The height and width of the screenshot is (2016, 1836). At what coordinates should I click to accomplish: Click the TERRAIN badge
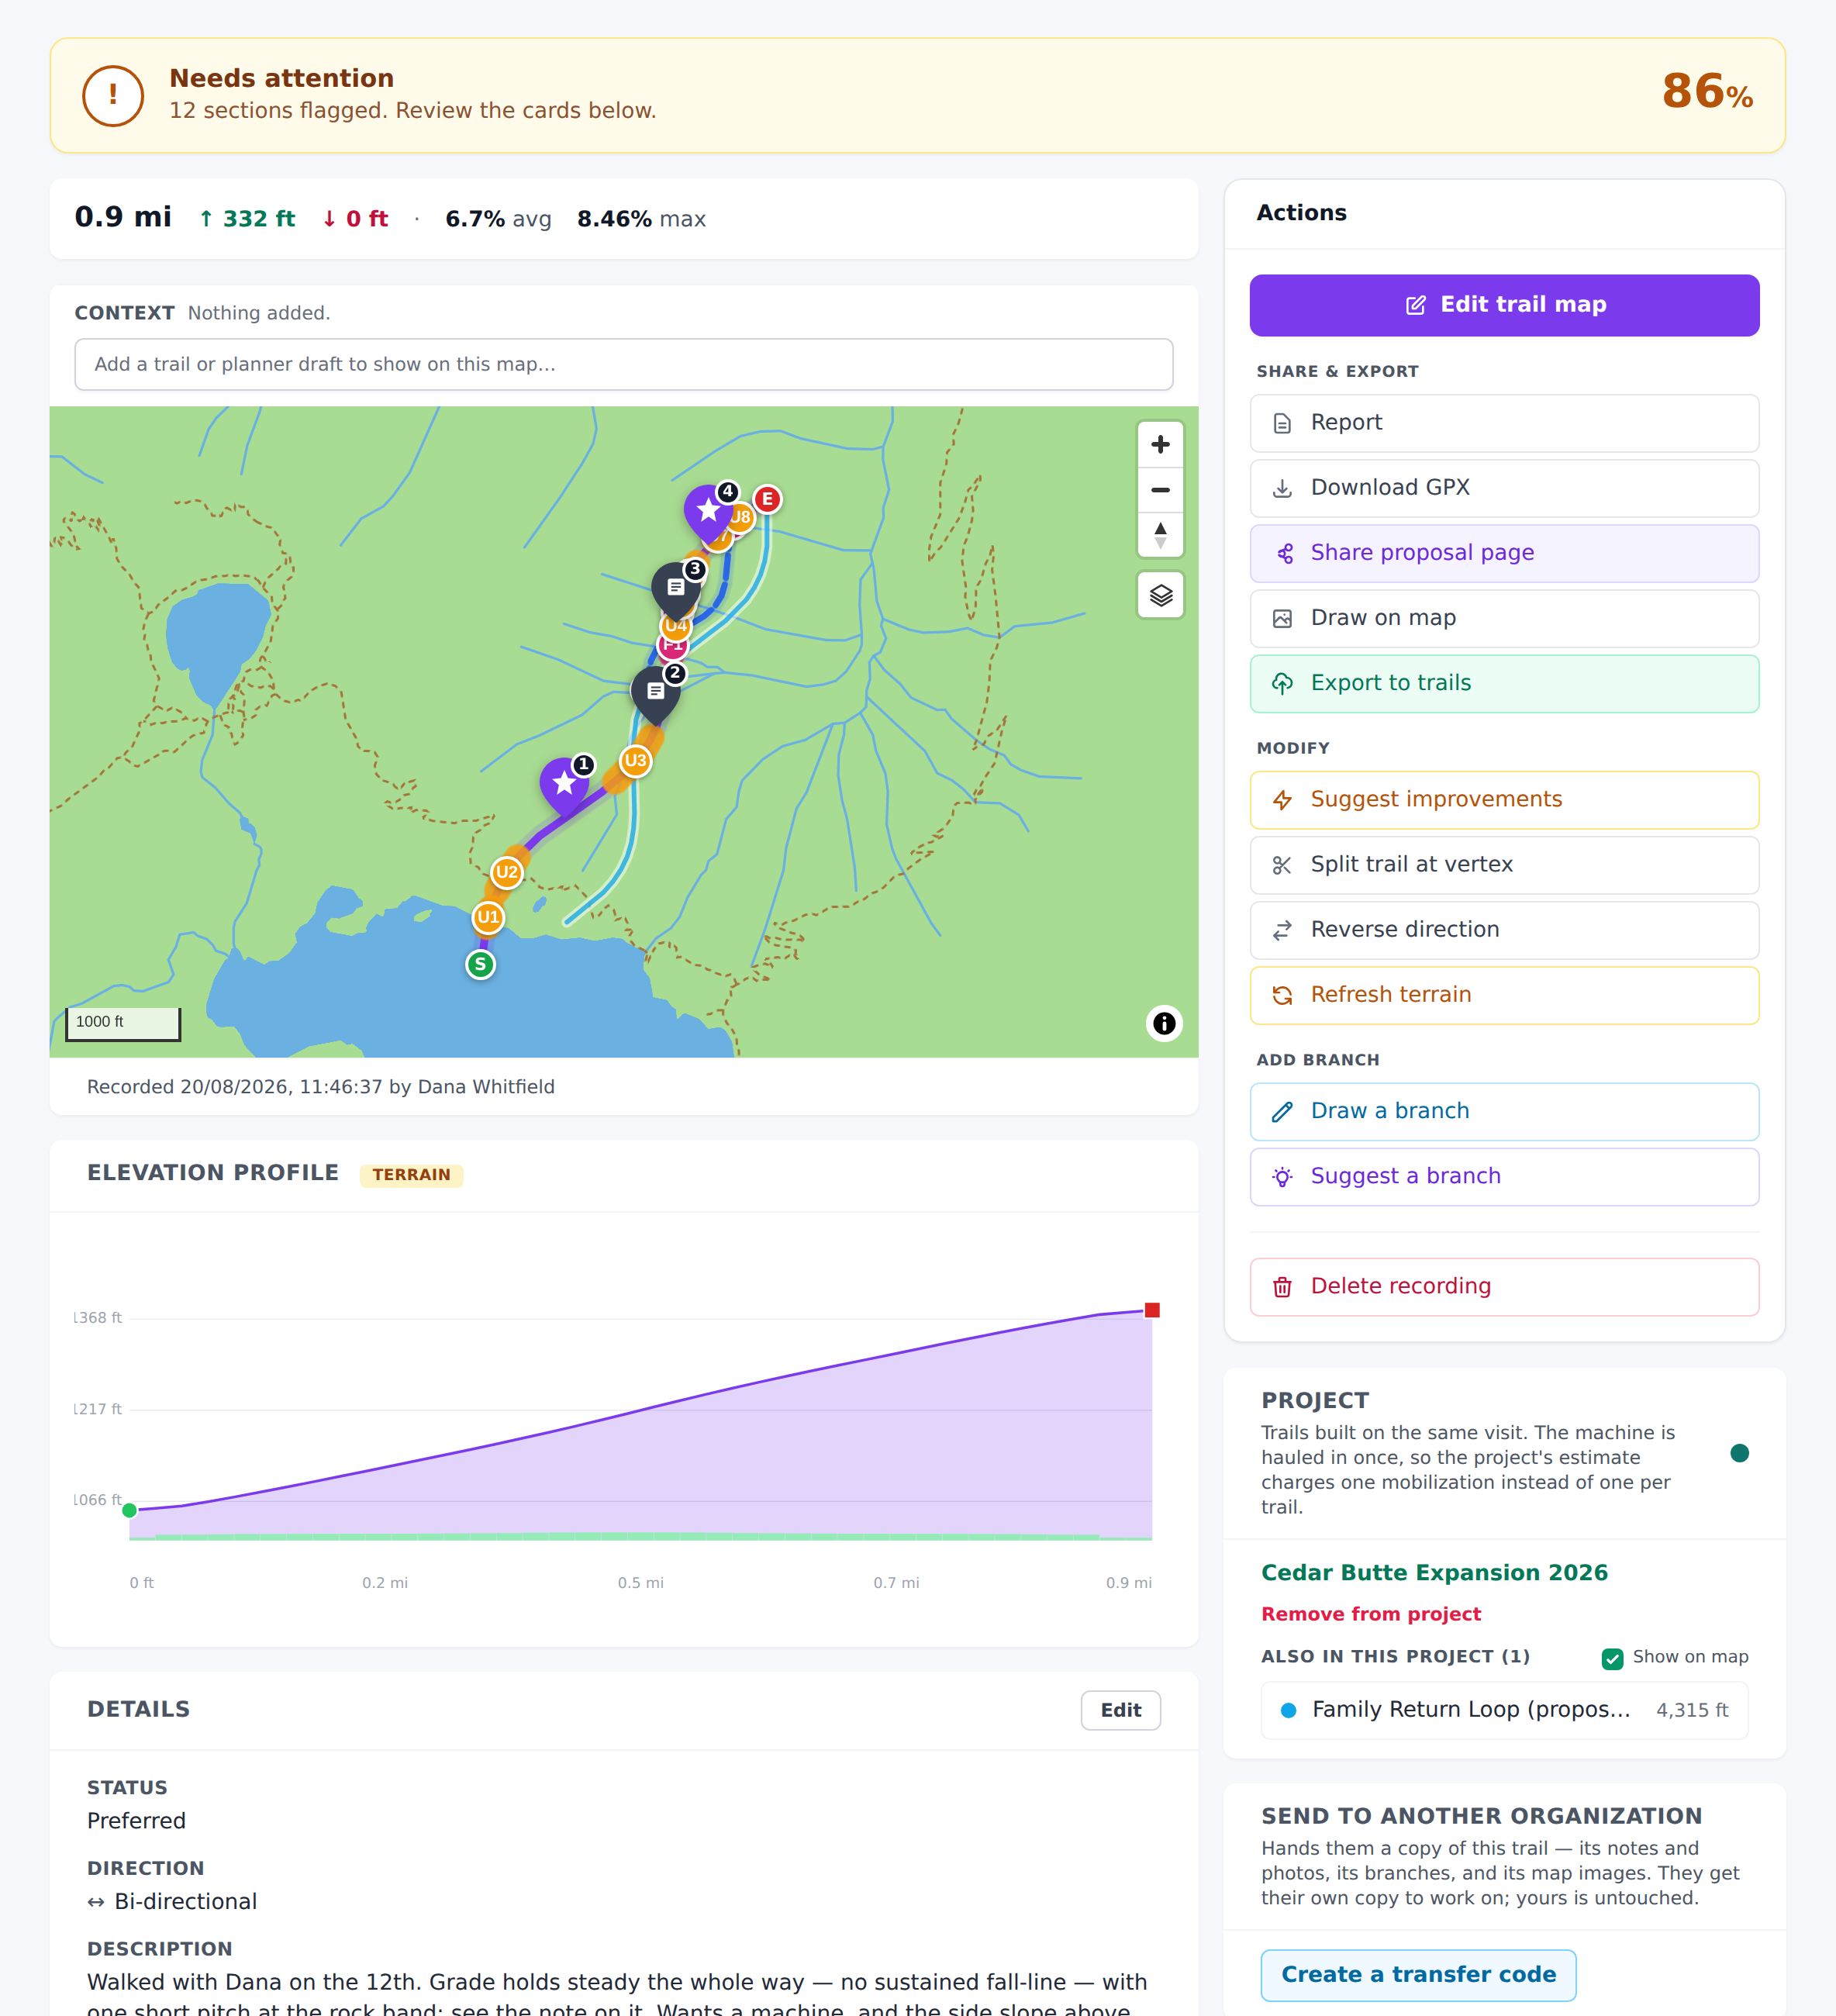pyautogui.click(x=411, y=1174)
